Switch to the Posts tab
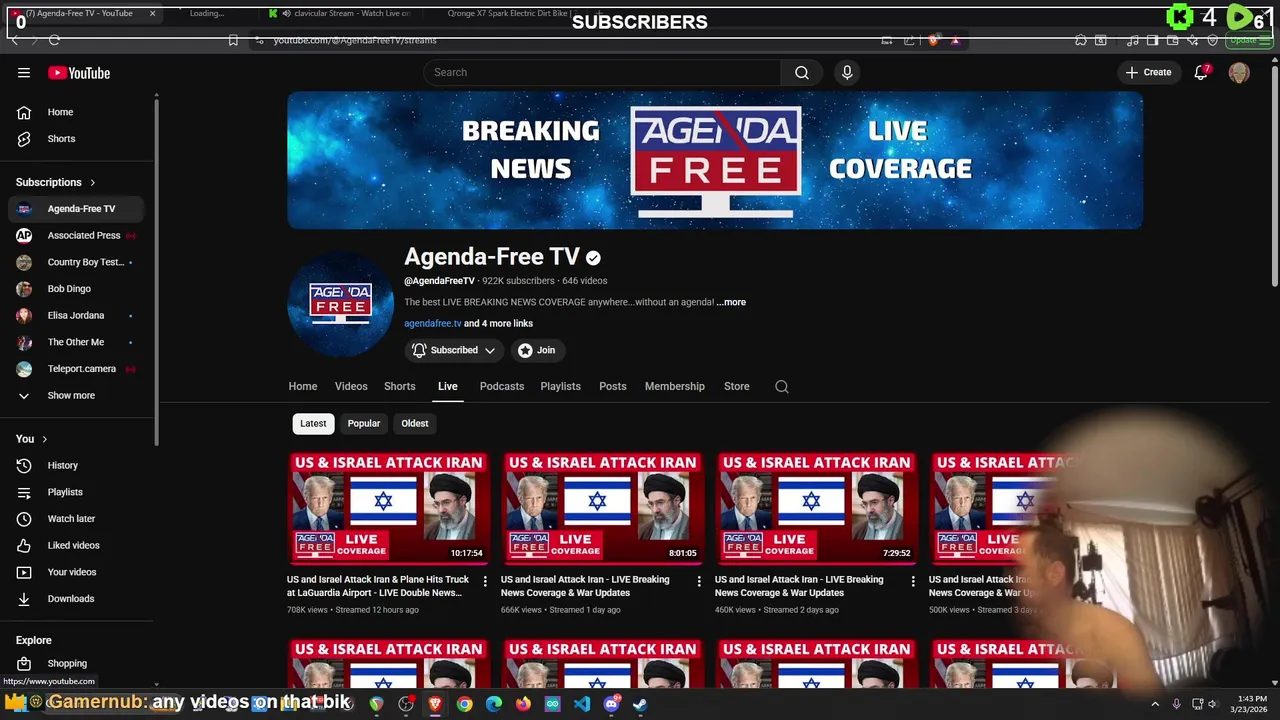The image size is (1280, 720). pyautogui.click(x=613, y=386)
